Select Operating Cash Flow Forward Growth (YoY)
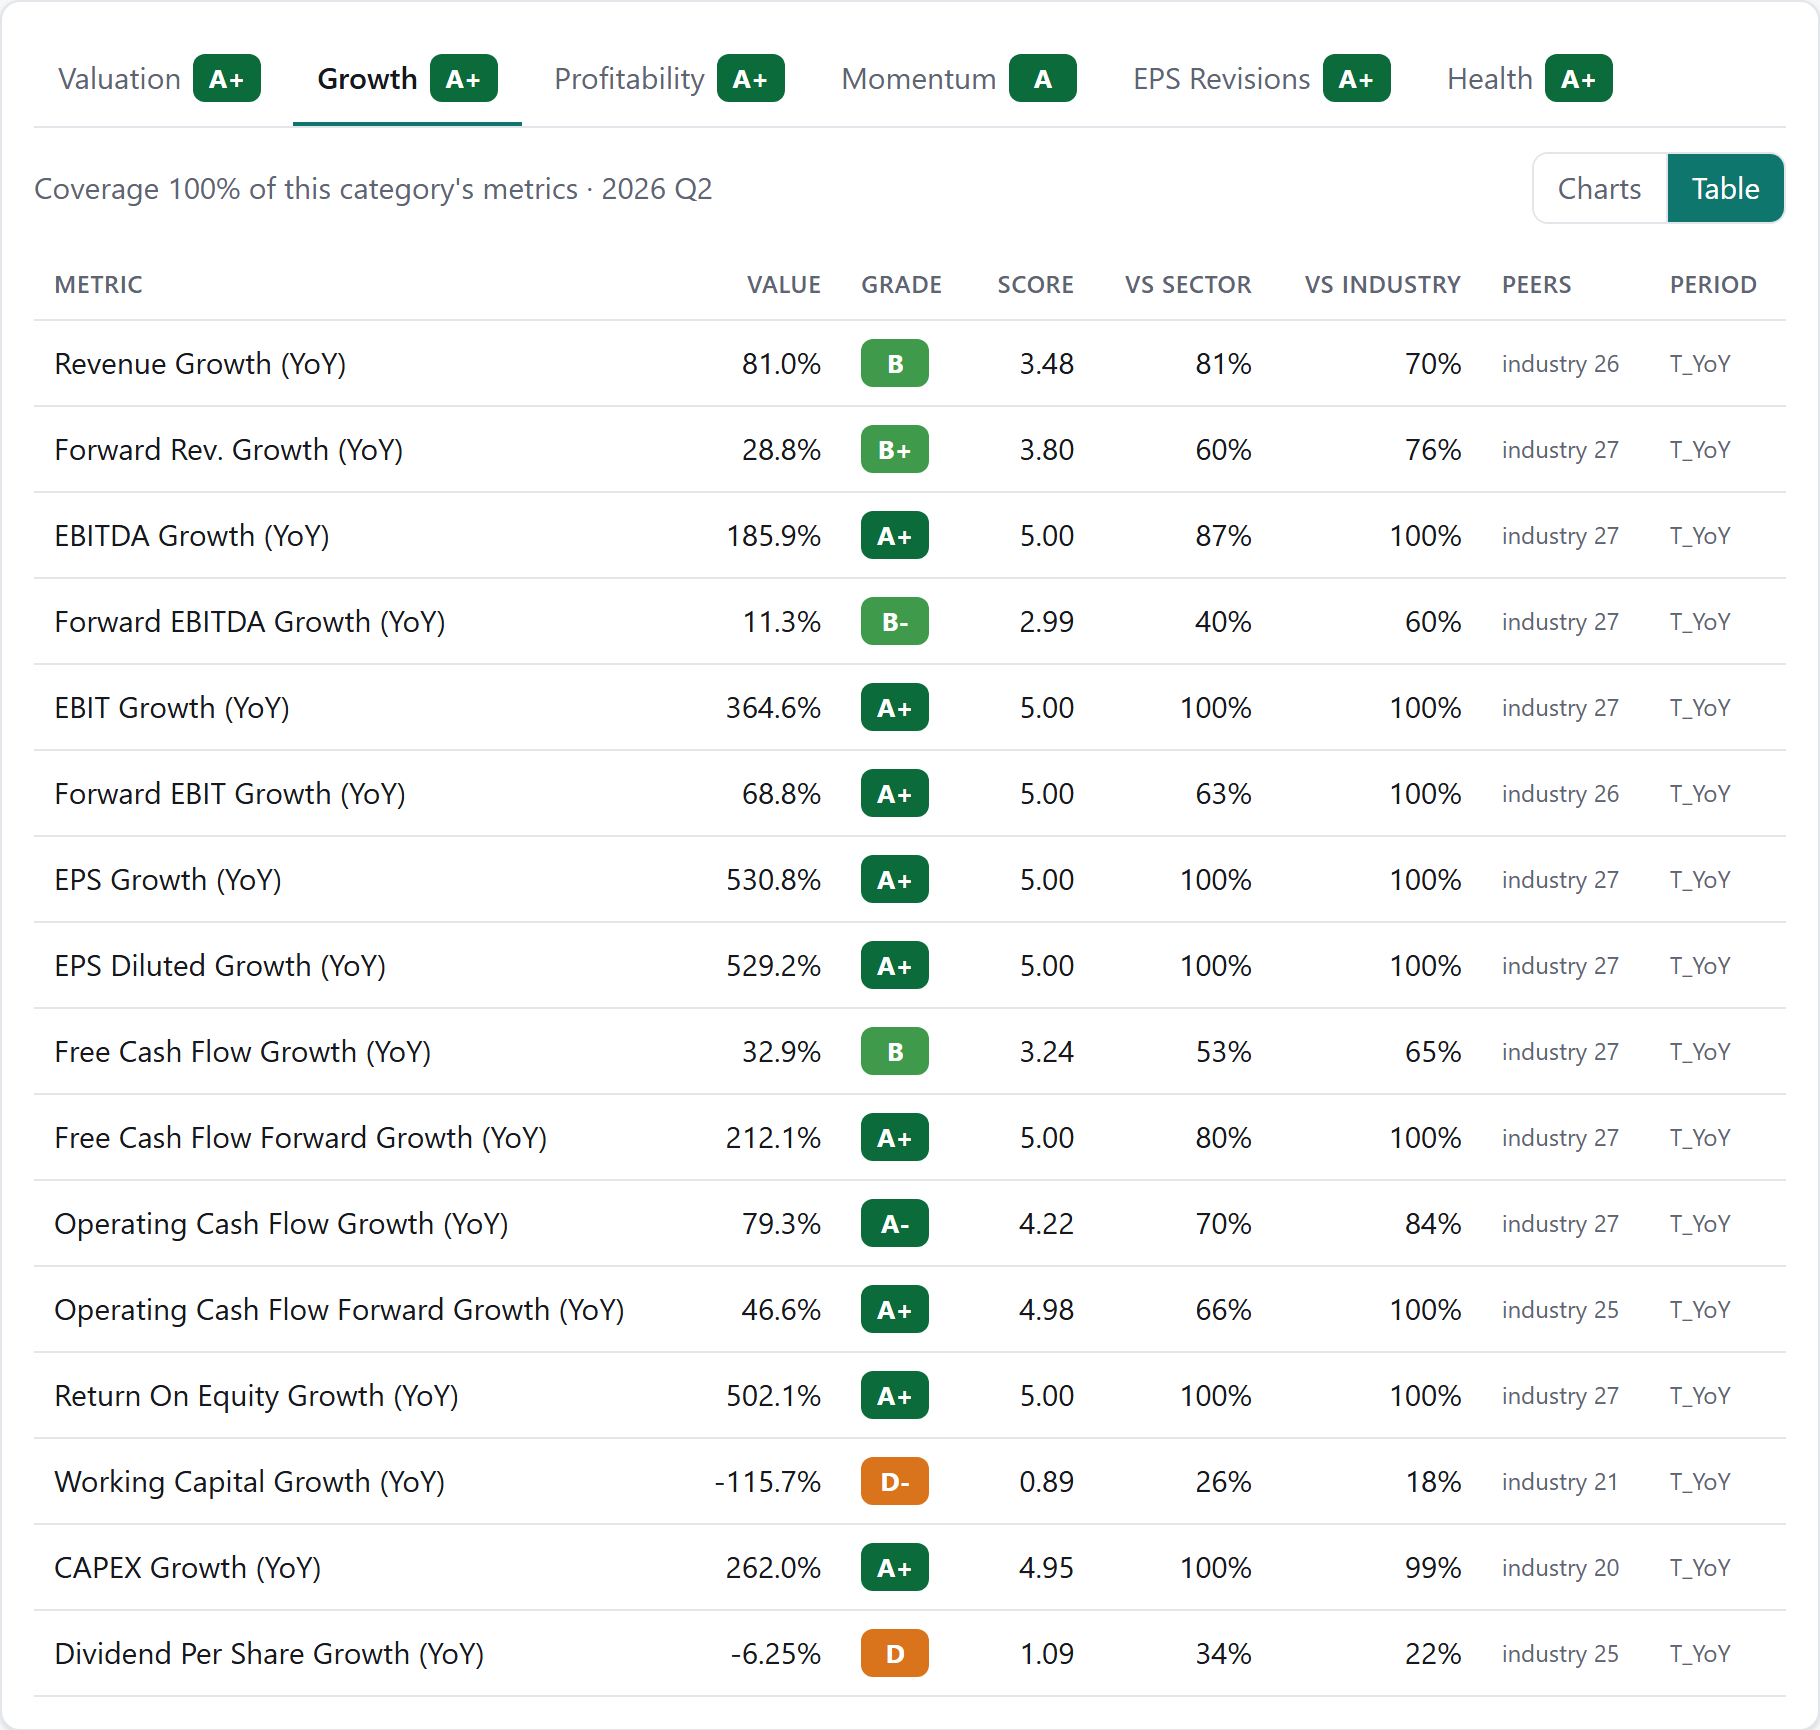 339,1310
